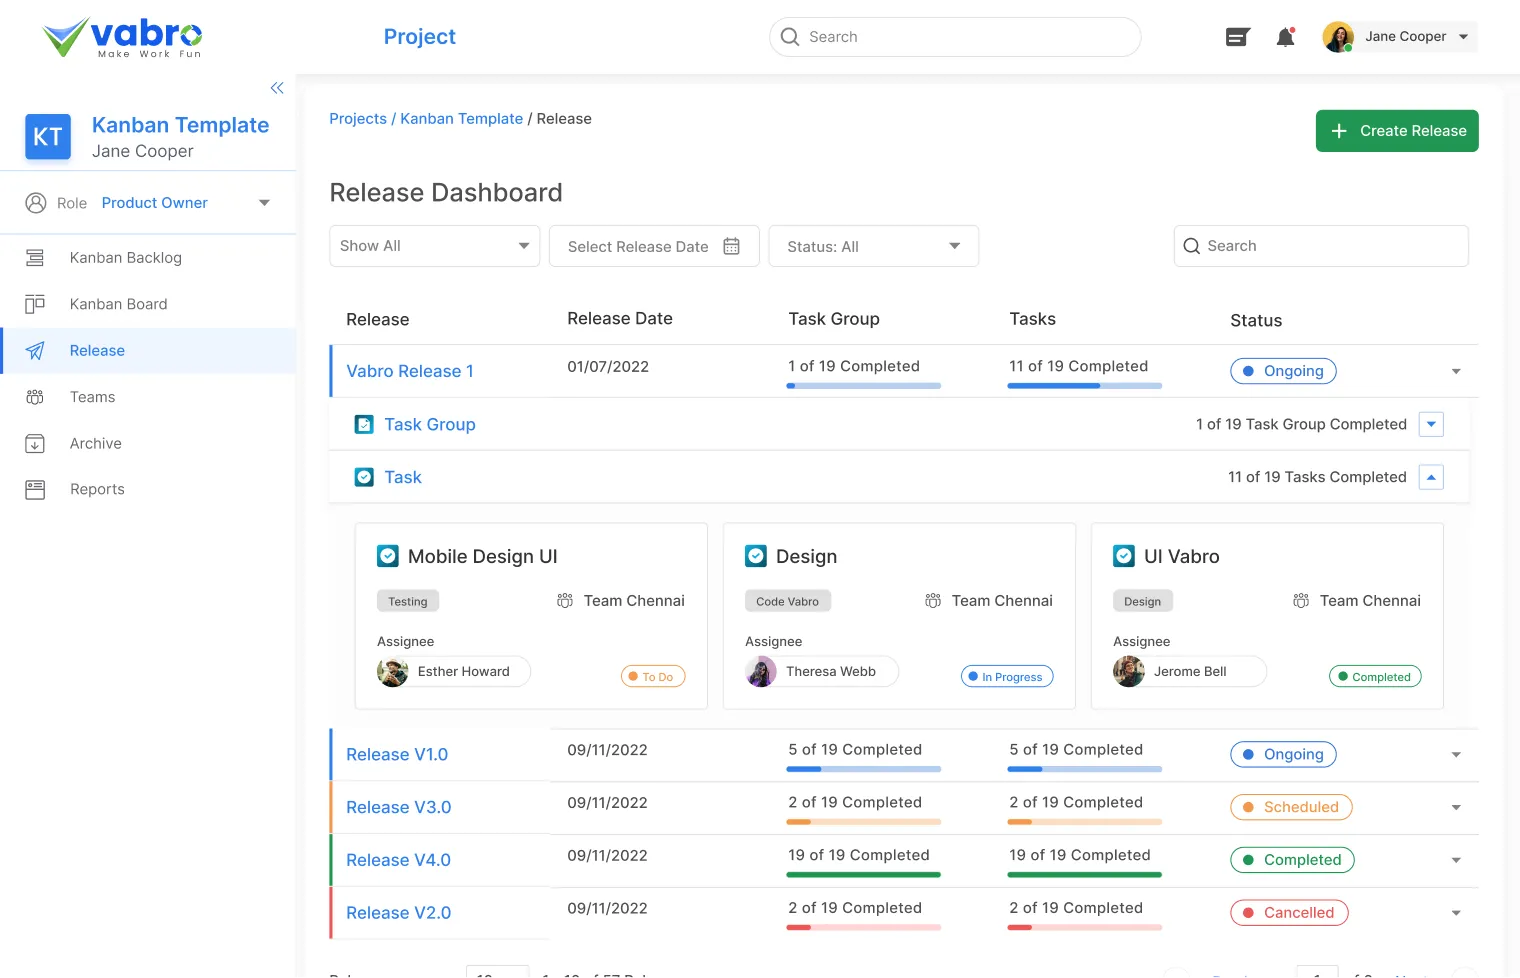
Task: Click the calendar icon in release date field
Action: point(731,246)
